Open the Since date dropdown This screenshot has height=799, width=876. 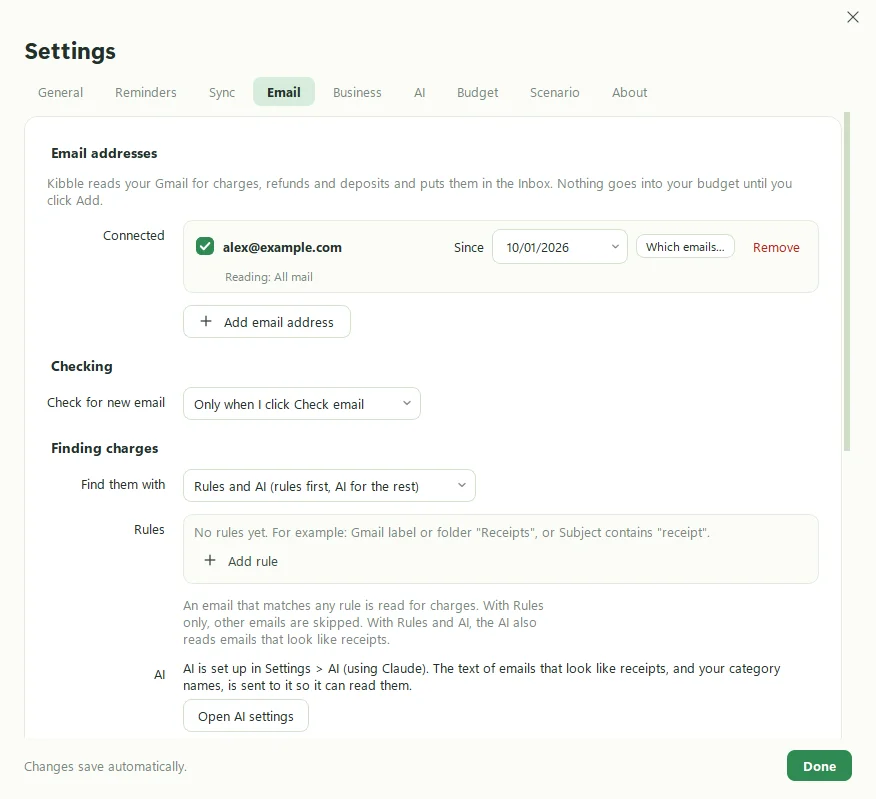560,246
